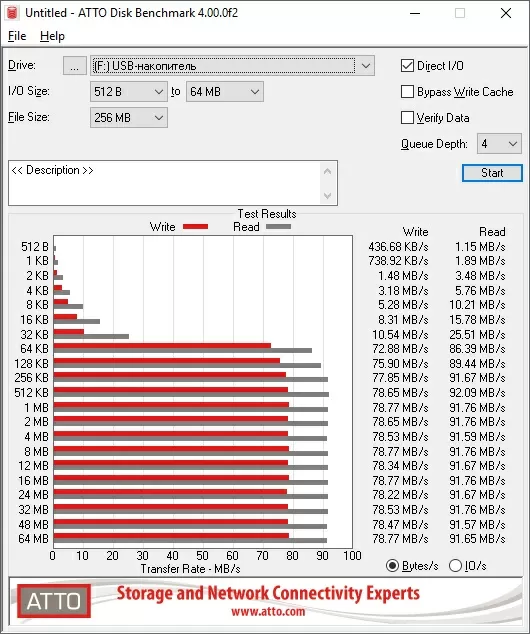Start the benchmark with the Start button
Viewport: 530px width, 634px height.
coord(492,173)
